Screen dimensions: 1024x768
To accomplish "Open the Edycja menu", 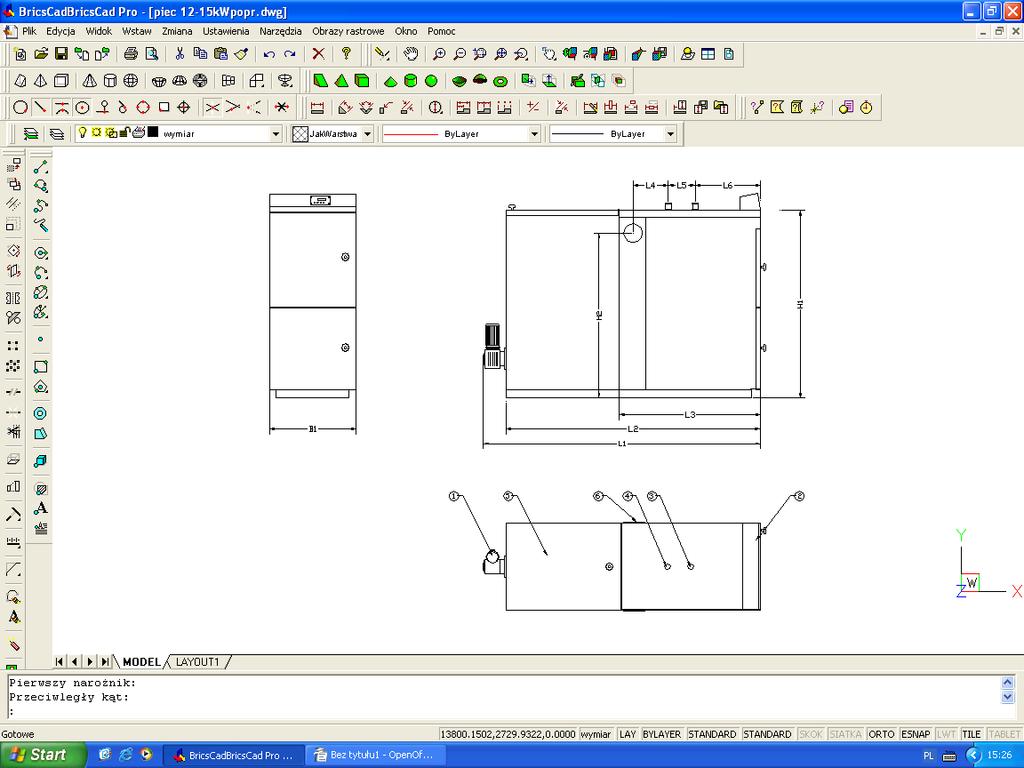I will click(x=61, y=31).
